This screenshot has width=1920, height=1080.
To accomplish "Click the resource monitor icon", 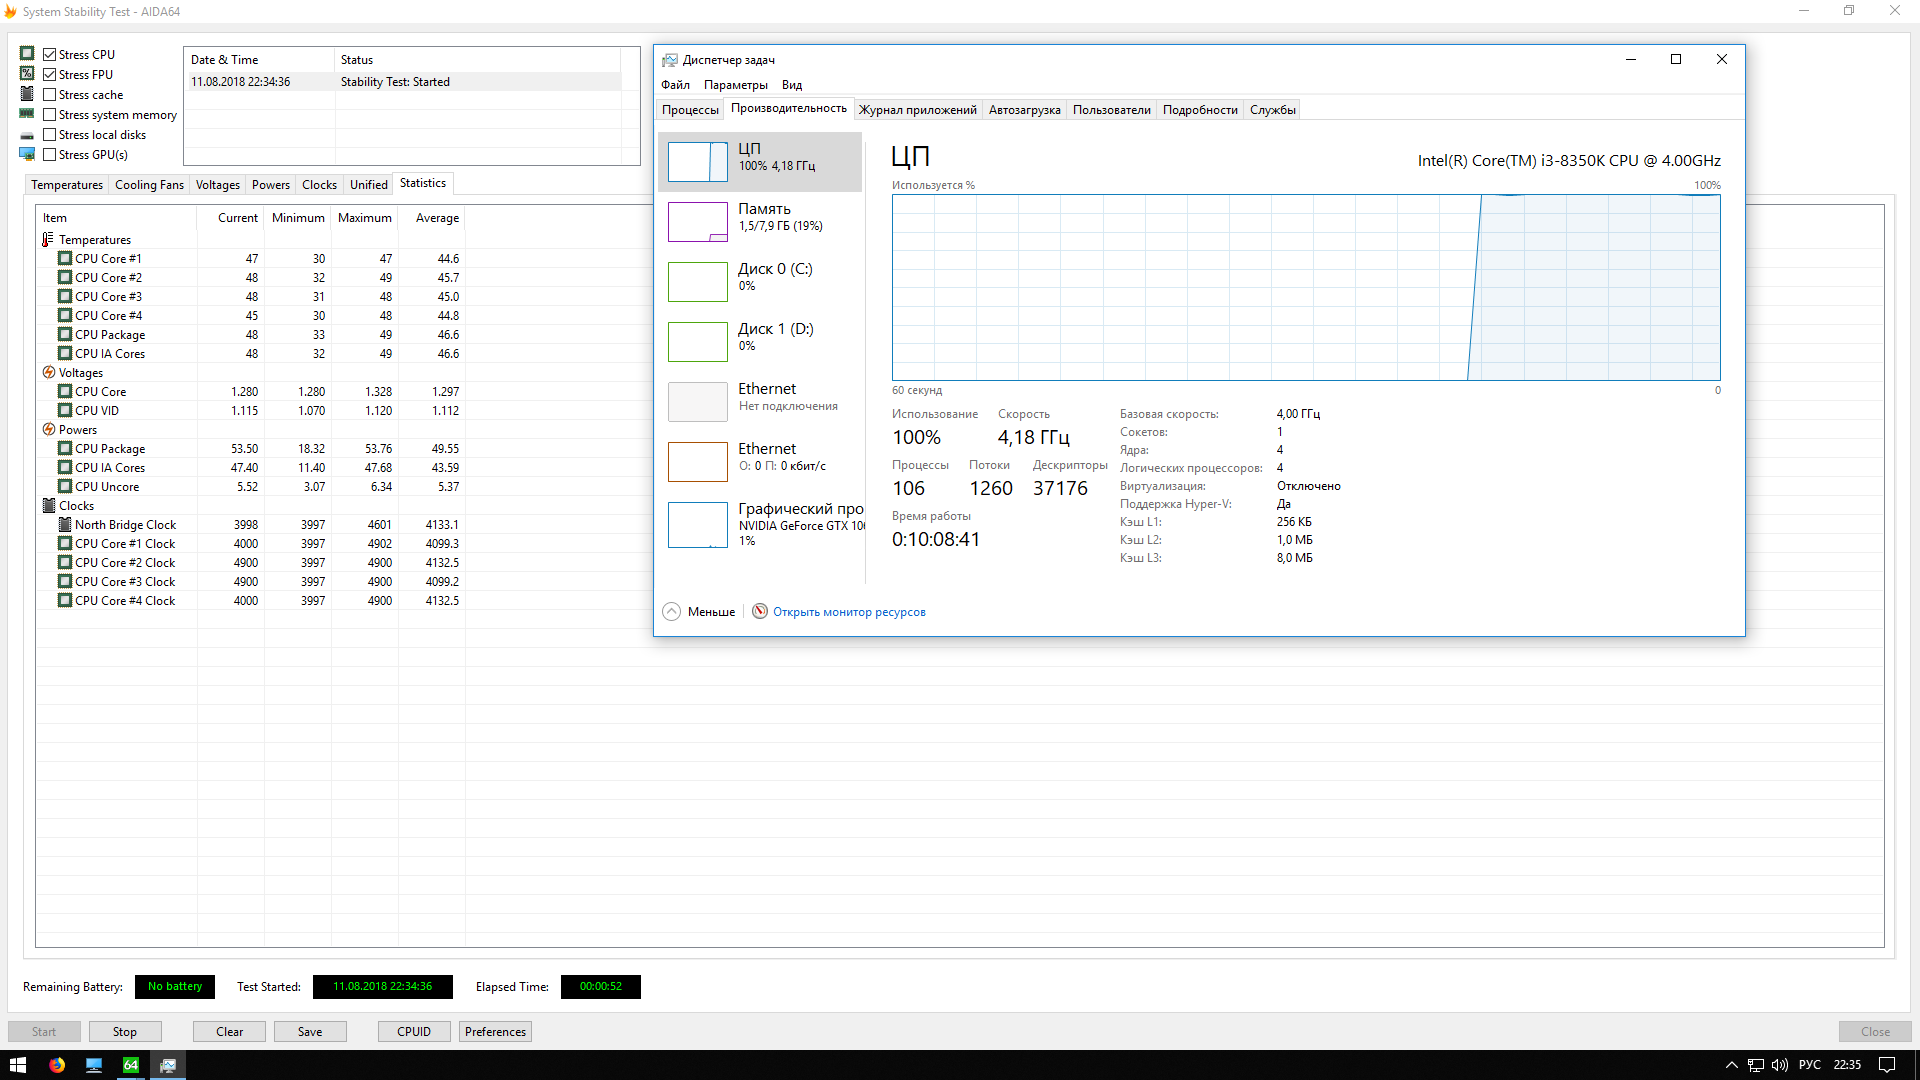I will pos(760,611).
